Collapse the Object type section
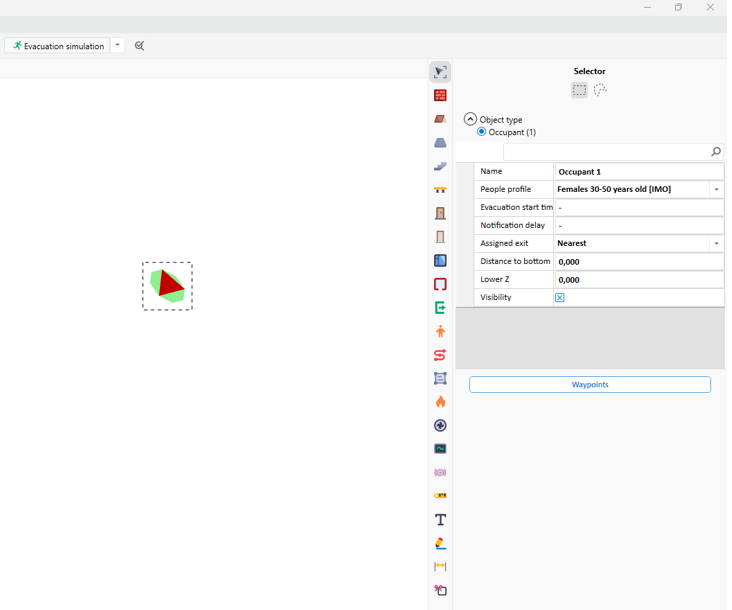The image size is (732, 610). (470, 119)
